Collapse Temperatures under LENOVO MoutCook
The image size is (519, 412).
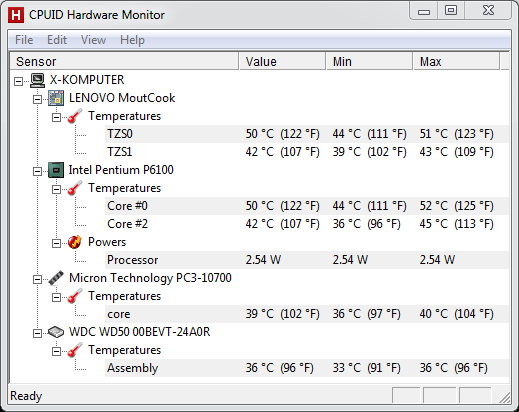click(56, 117)
